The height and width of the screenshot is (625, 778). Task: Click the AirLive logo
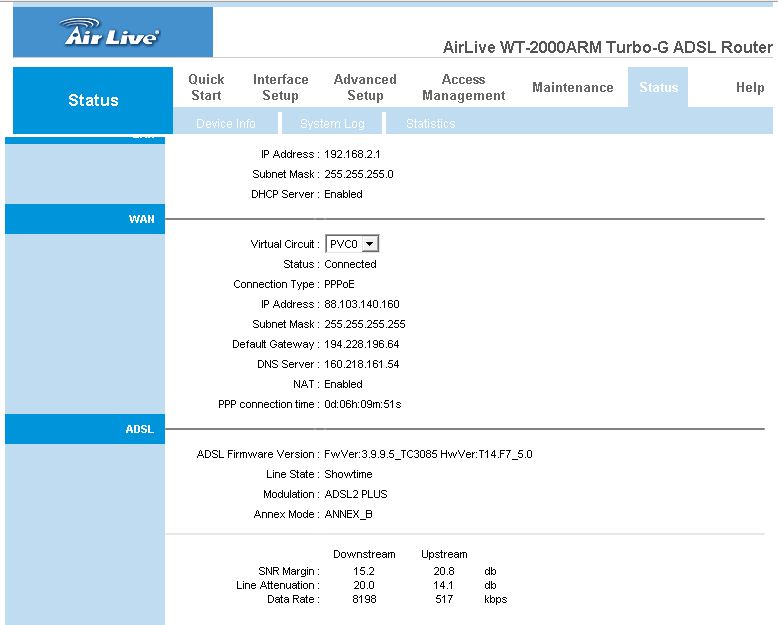112,32
